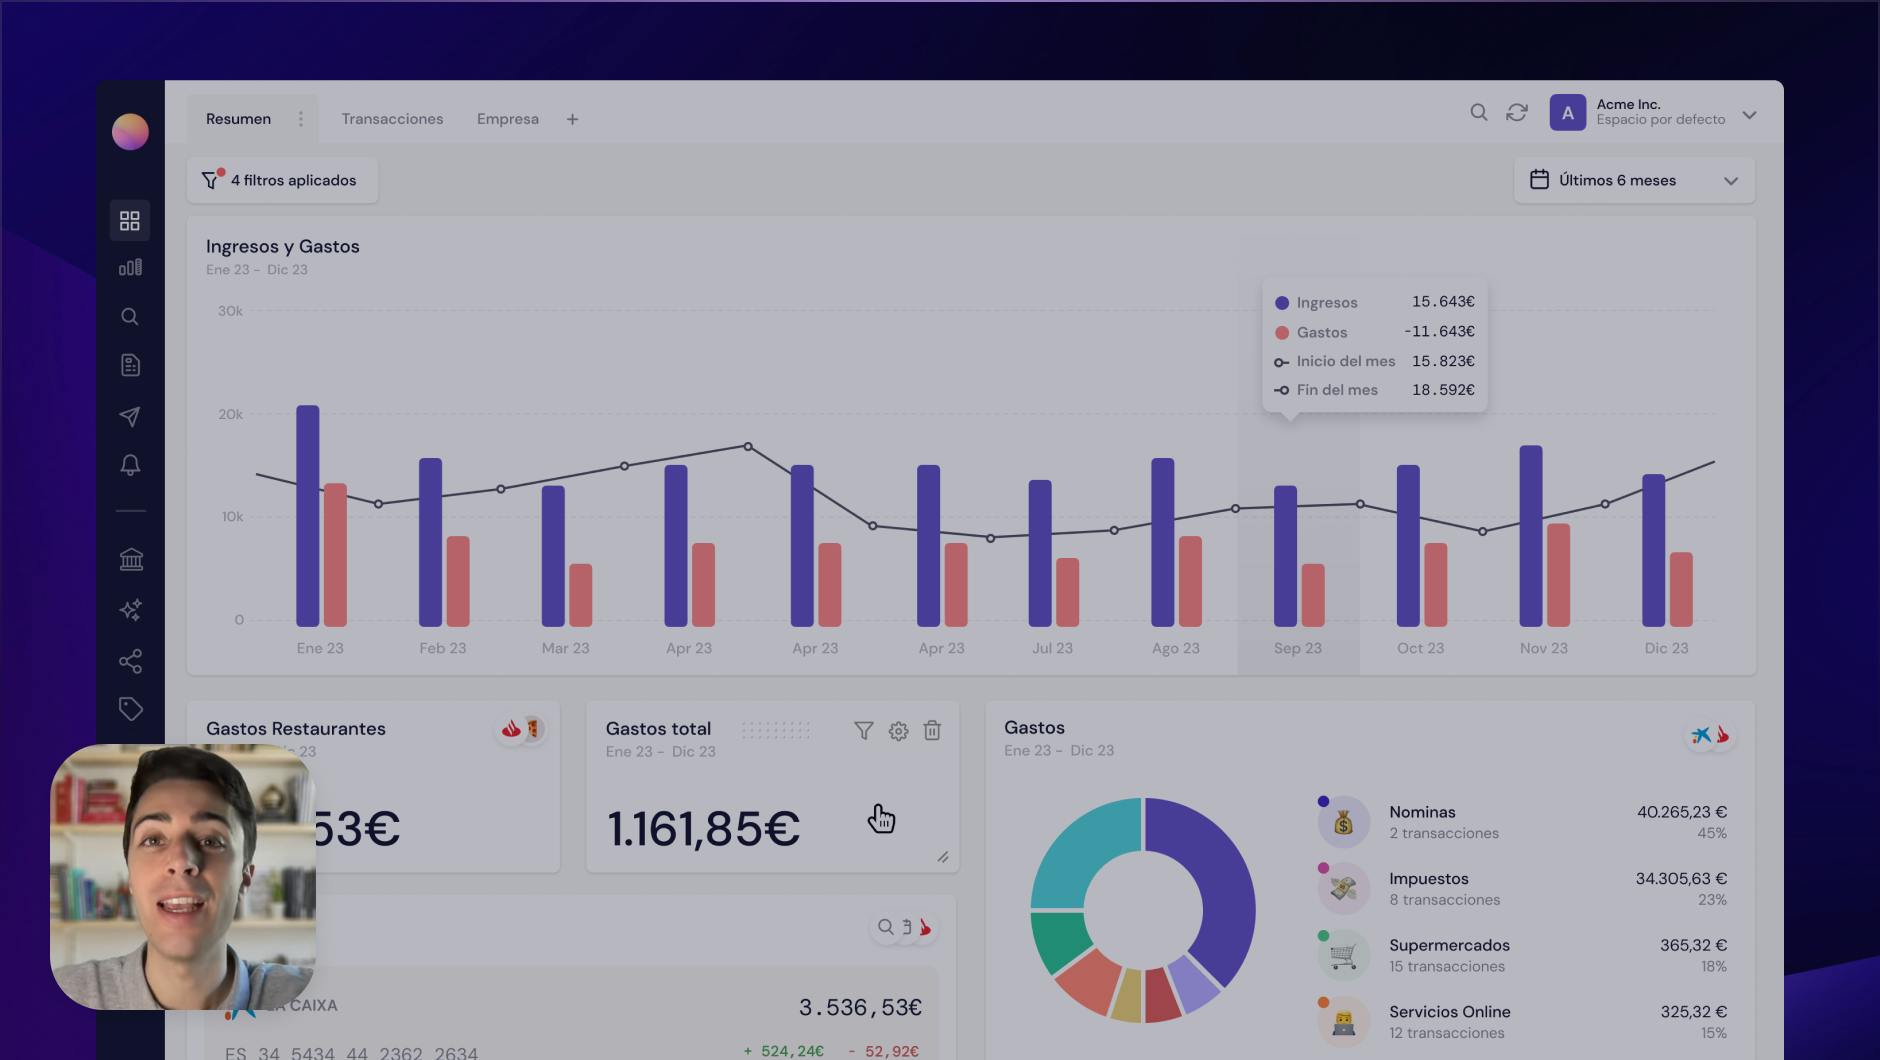1880x1060 pixels.
Task: Click the Supermercados 365,32 € amount
Action: 1693,945
